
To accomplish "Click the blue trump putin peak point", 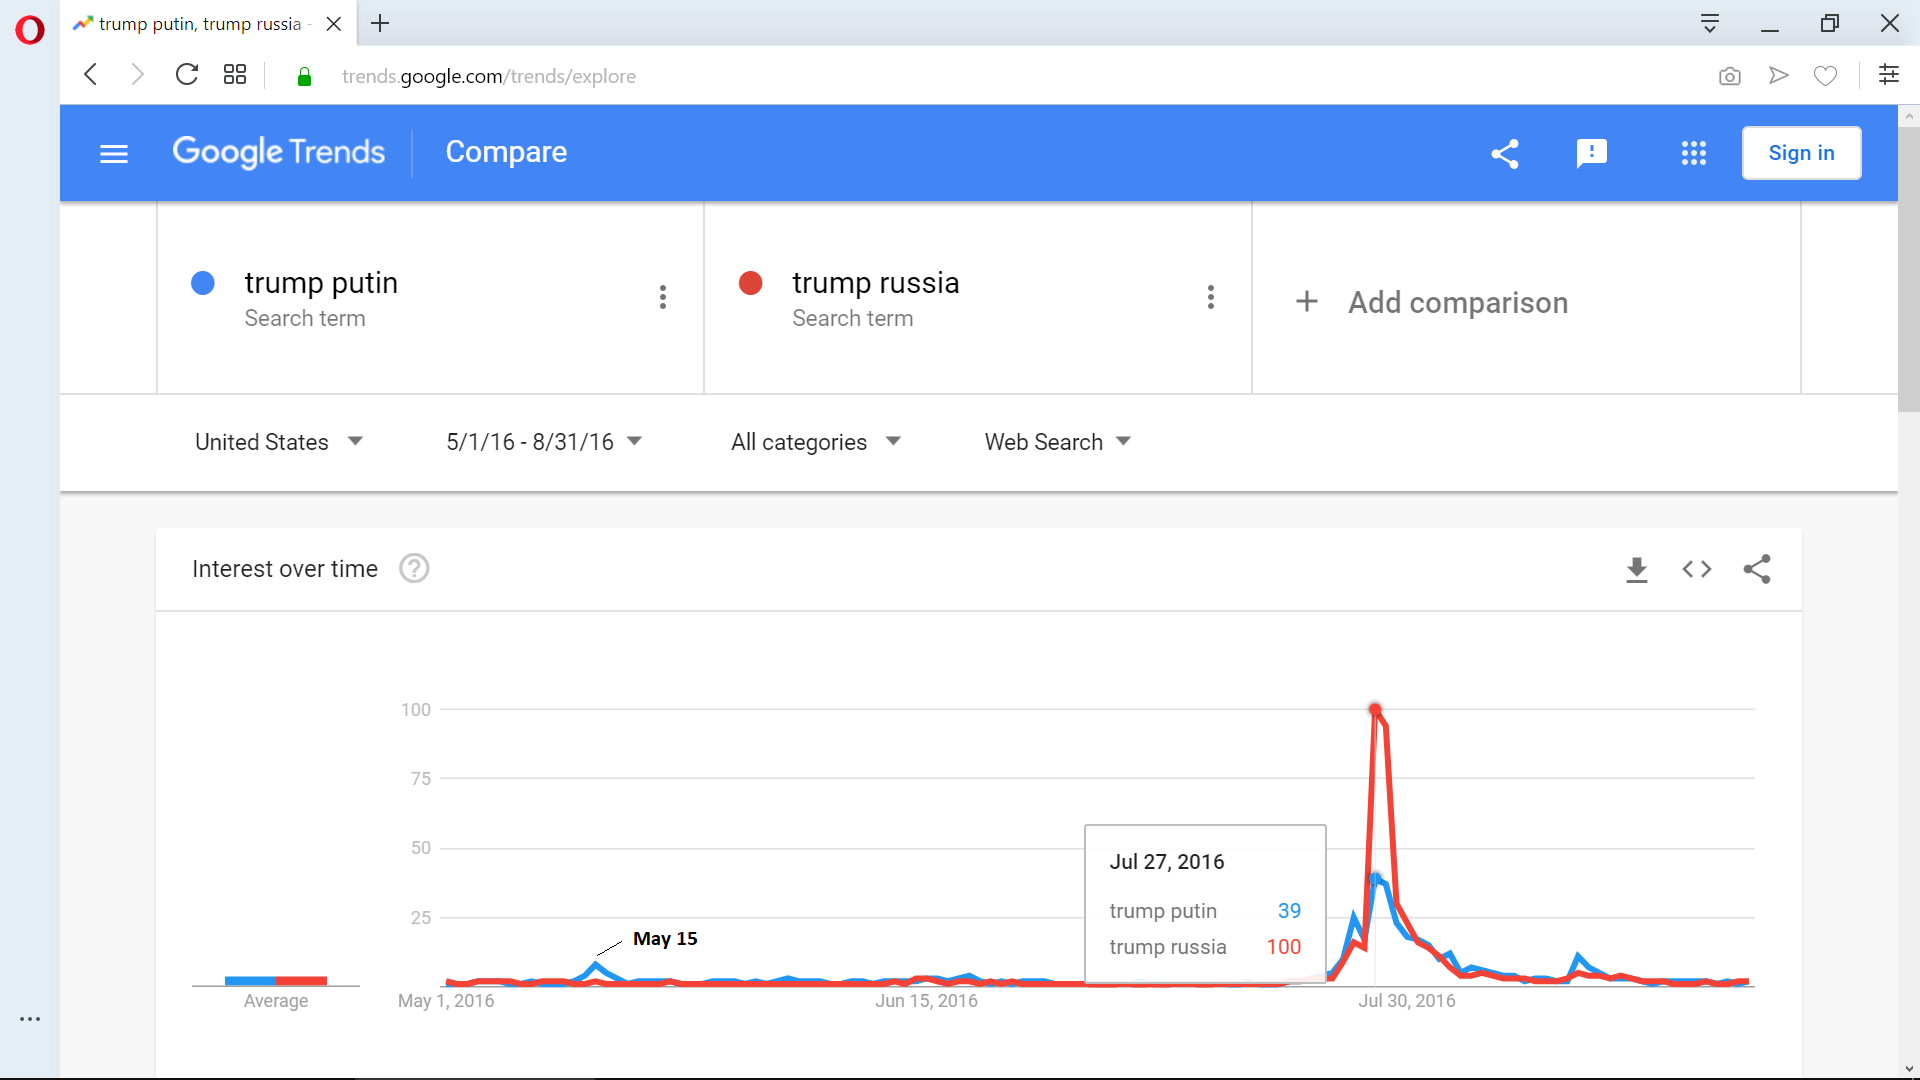I will coord(1375,879).
